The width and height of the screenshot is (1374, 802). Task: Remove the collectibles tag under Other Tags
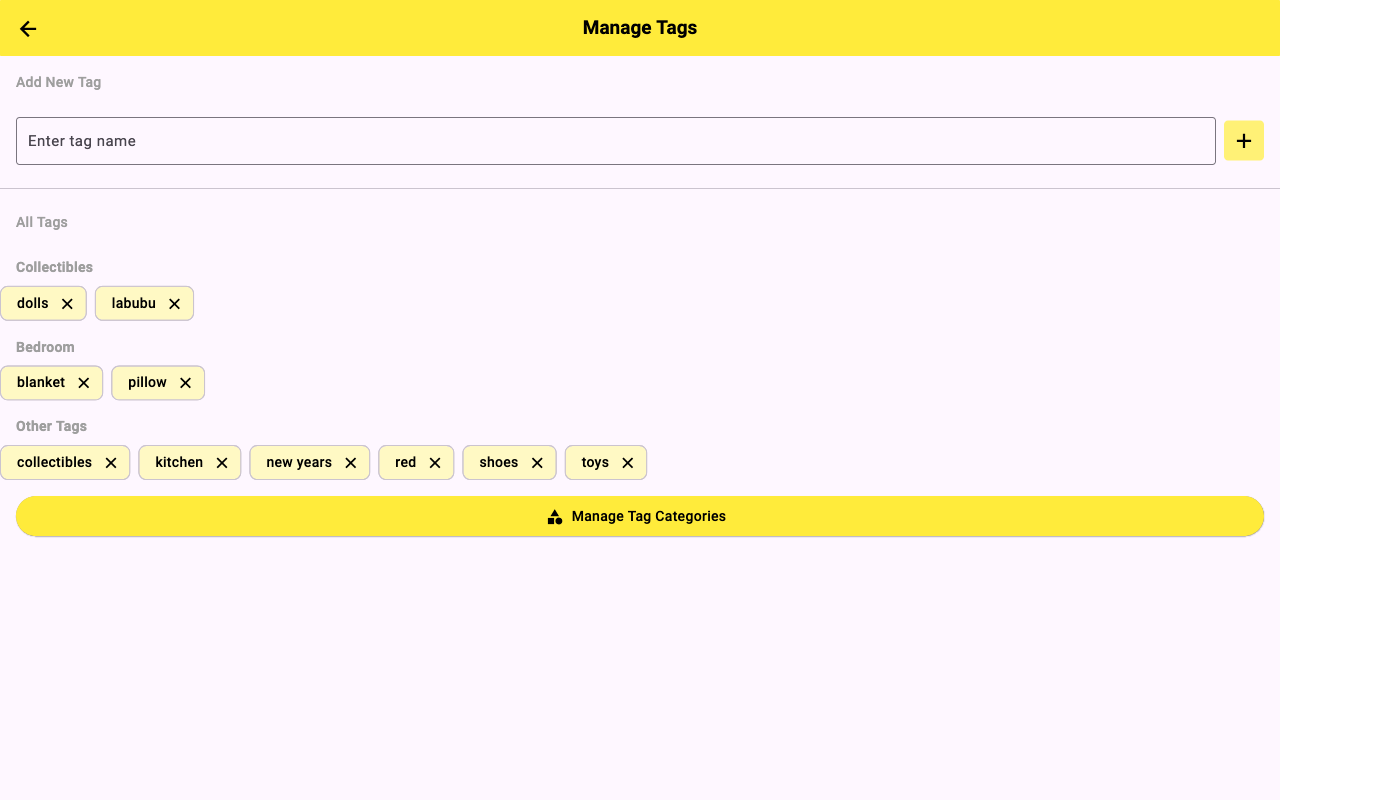pos(110,462)
